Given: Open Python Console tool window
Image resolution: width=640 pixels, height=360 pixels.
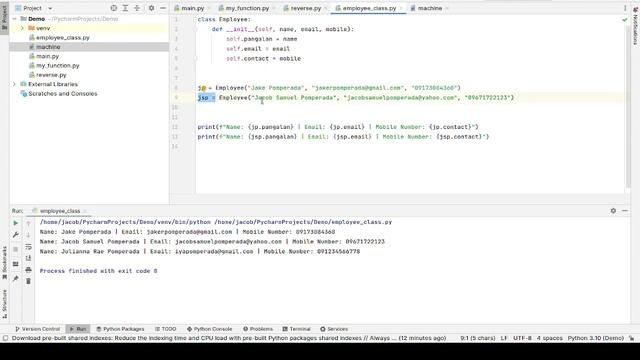Looking at the screenshot, I should tap(209, 329).
